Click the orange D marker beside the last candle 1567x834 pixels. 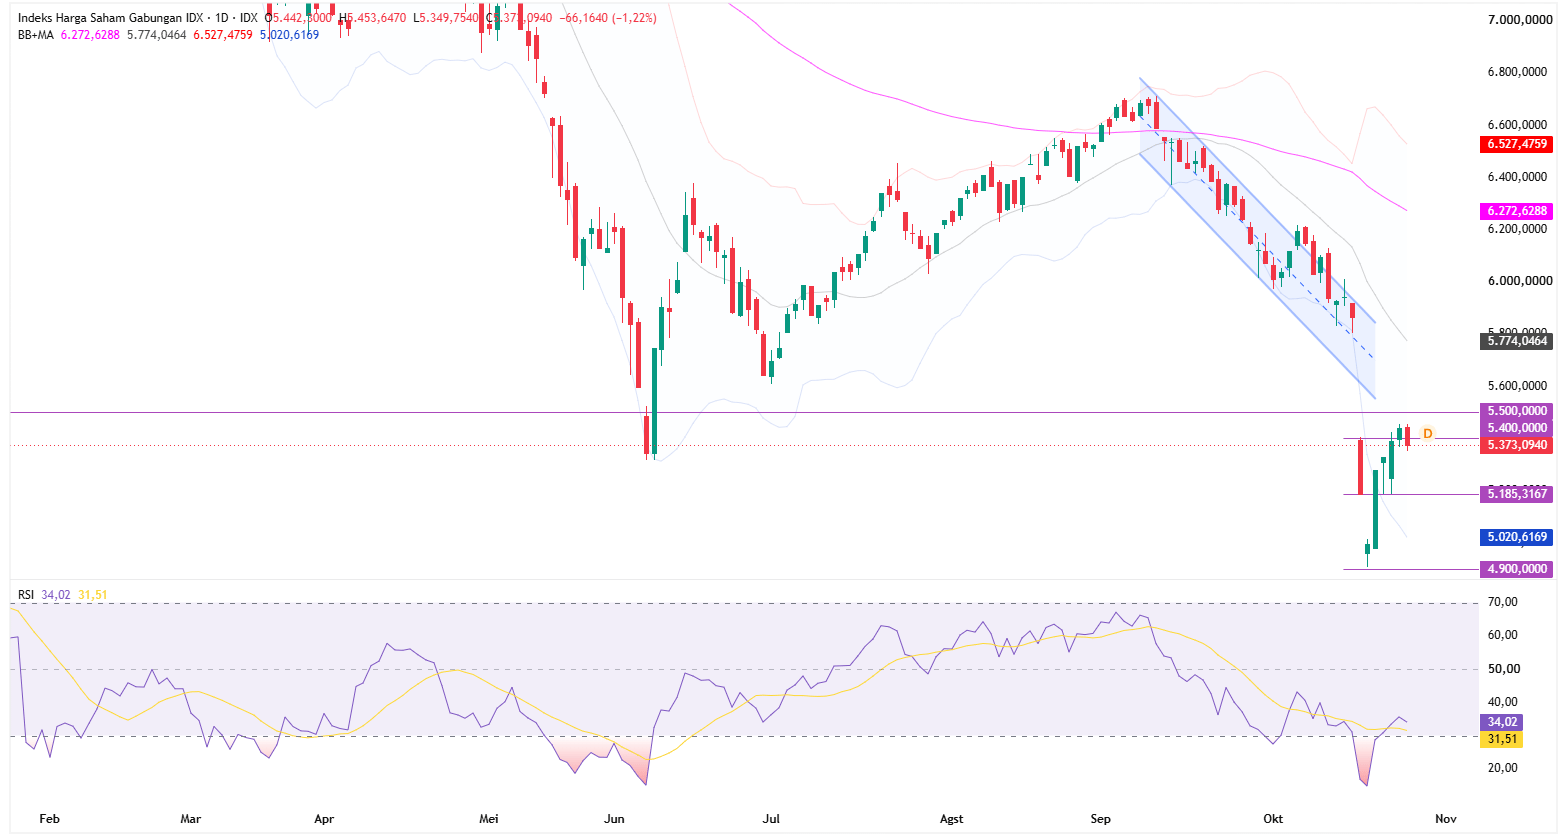(1428, 433)
